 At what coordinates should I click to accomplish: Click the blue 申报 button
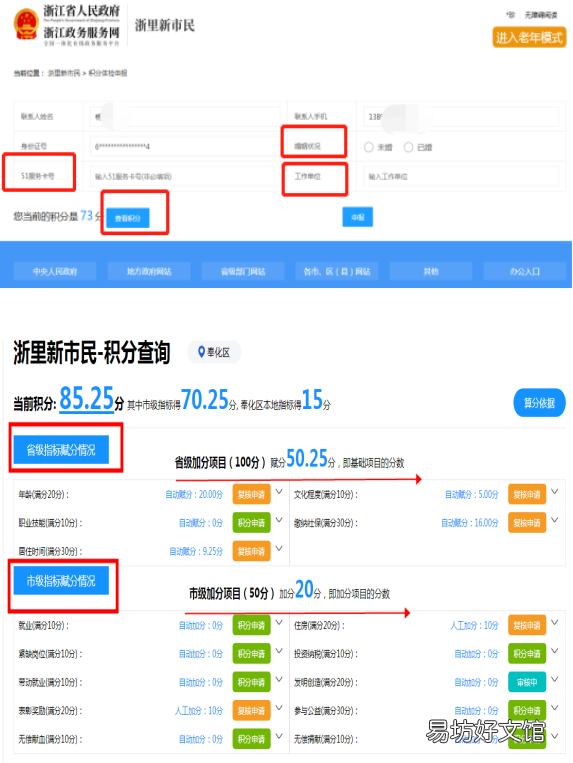coord(358,217)
